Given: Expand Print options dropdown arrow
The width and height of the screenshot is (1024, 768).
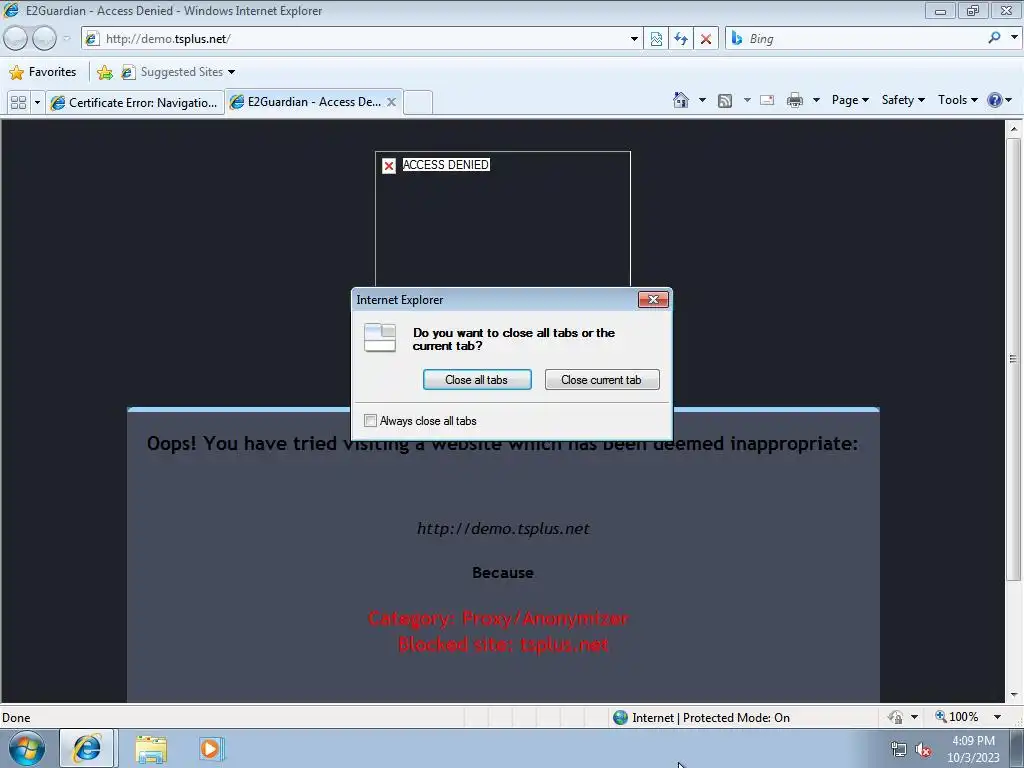Looking at the screenshot, I should pyautogui.click(x=816, y=100).
